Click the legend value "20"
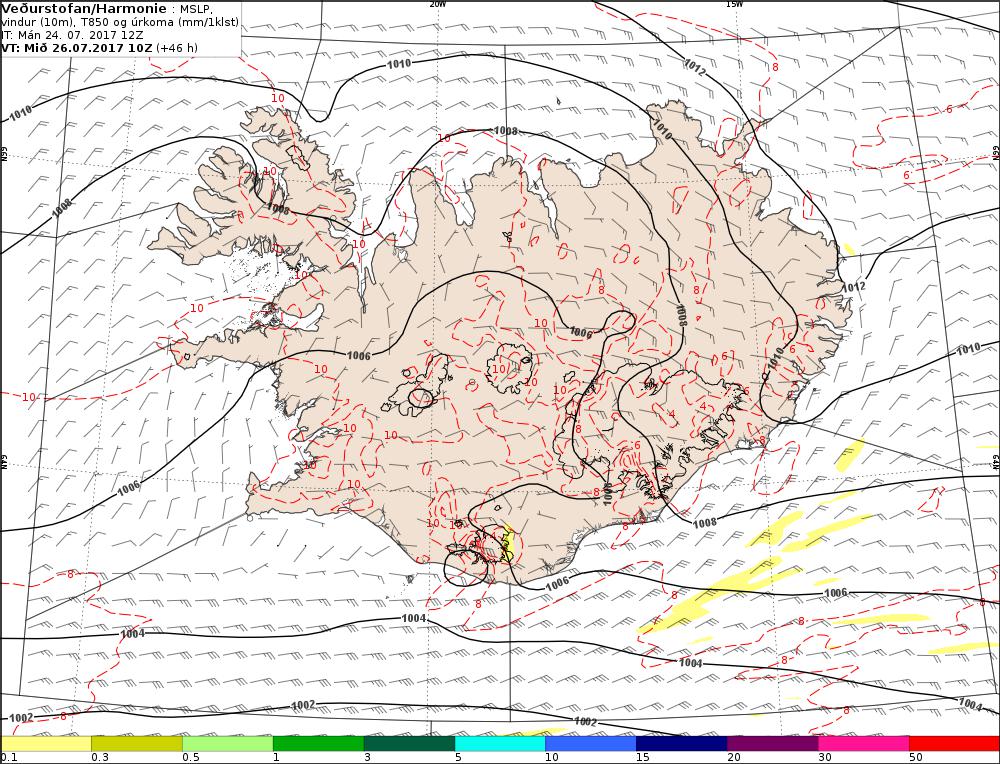This screenshot has height=764, width=1000. tap(734, 758)
